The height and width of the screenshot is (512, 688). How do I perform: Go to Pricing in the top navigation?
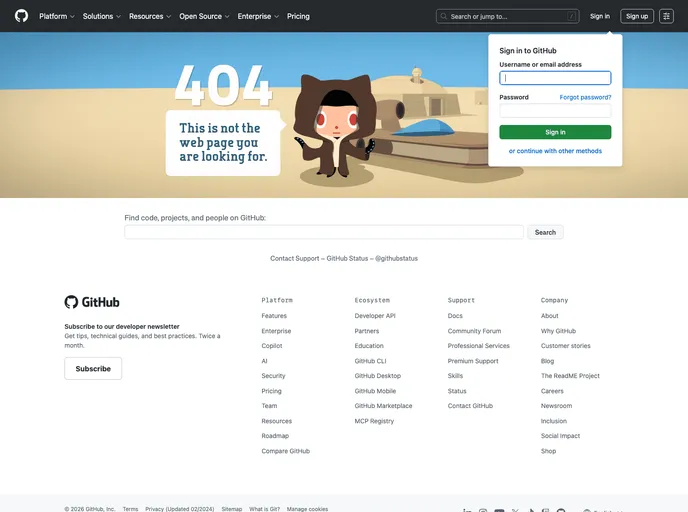tap(298, 16)
